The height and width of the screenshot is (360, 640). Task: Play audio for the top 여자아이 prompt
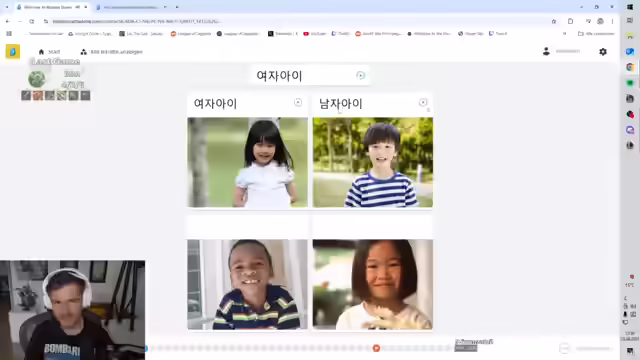[360, 76]
